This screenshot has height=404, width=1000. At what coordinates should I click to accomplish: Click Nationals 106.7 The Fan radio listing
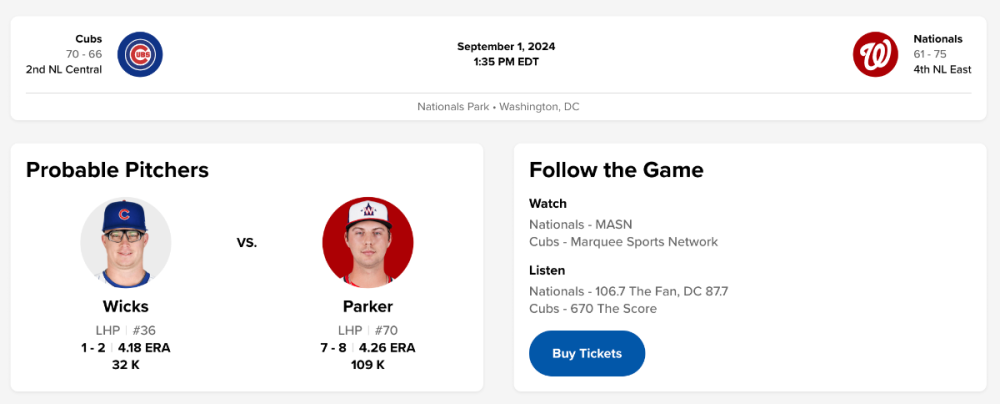click(x=628, y=291)
